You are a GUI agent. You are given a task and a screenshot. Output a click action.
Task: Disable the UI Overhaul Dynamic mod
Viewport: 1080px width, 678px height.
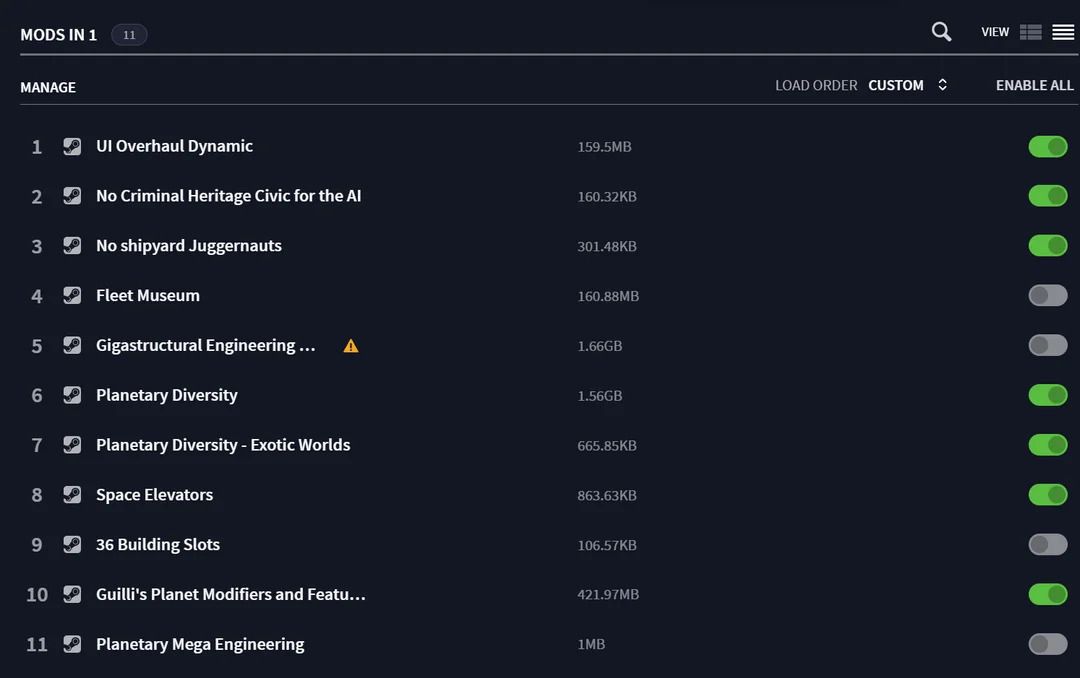(x=1047, y=147)
